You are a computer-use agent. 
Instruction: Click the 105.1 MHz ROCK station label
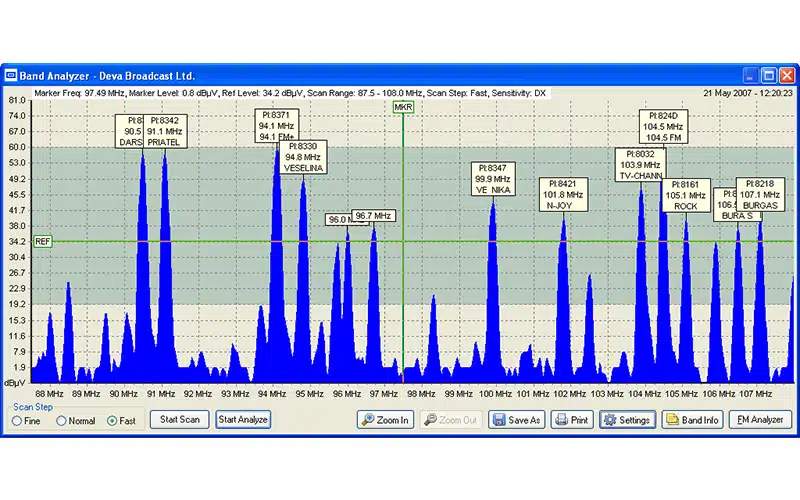tap(686, 195)
